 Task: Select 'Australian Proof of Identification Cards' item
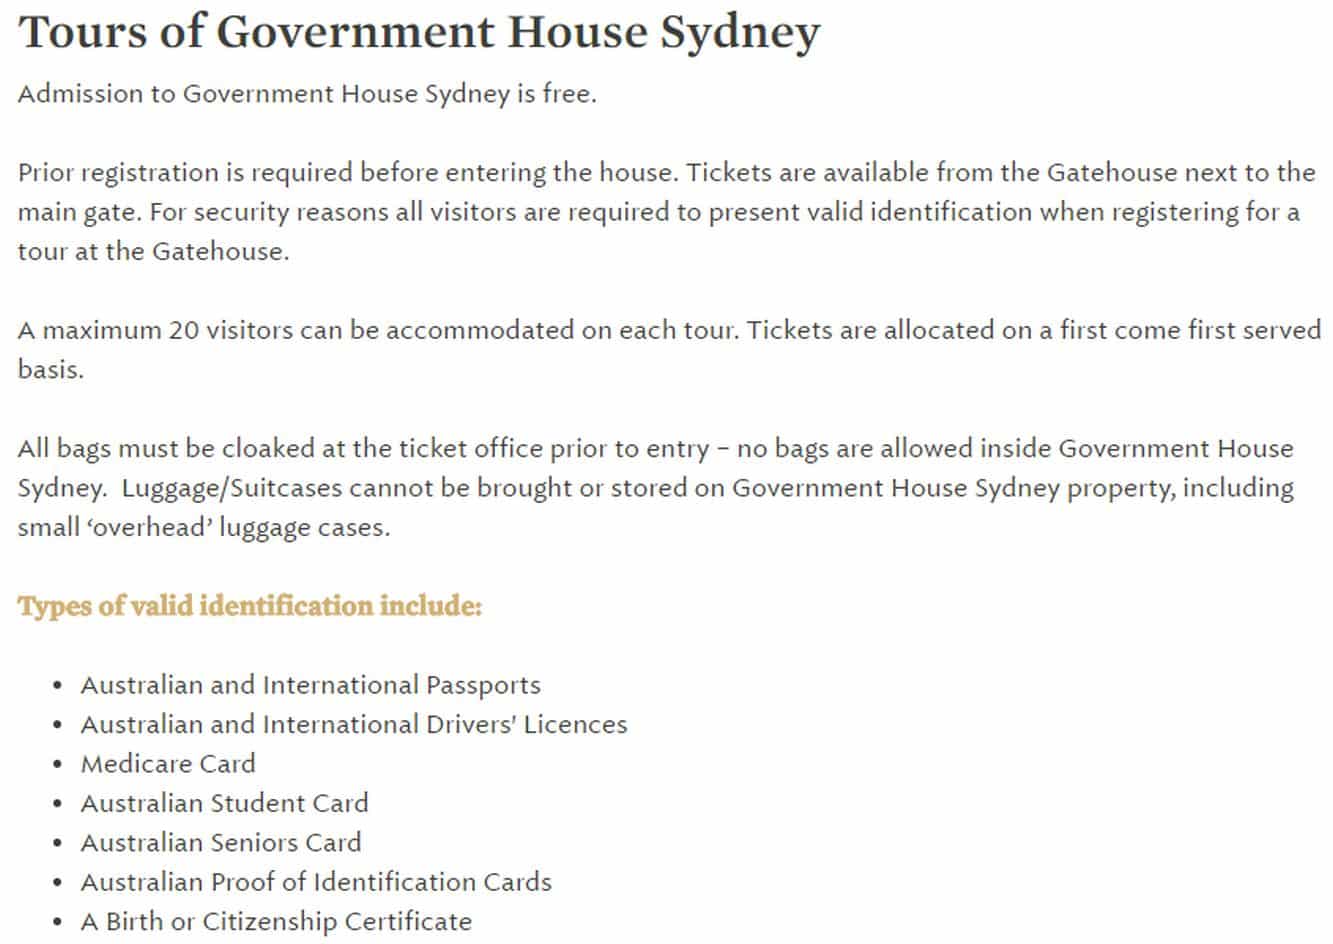(x=316, y=882)
